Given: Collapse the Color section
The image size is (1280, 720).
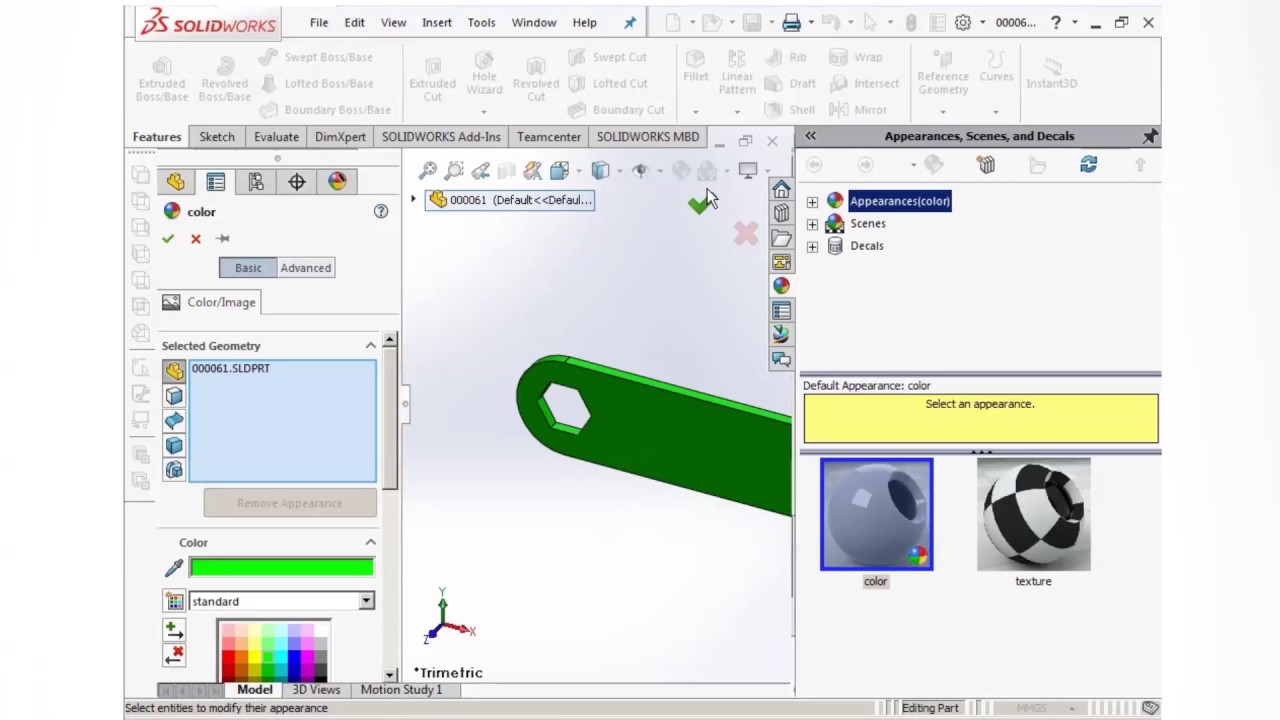Looking at the screenshot, I should (371, 542).
